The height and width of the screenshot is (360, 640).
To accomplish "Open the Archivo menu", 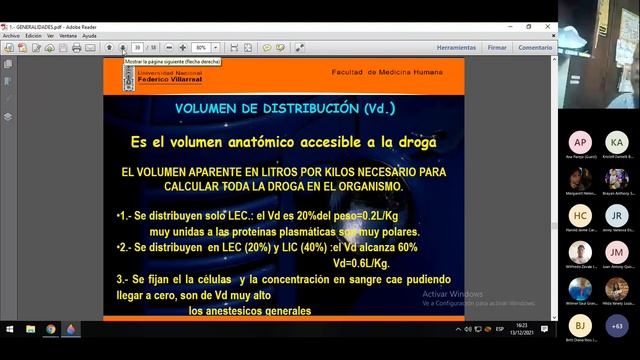I will click(11, 36).
